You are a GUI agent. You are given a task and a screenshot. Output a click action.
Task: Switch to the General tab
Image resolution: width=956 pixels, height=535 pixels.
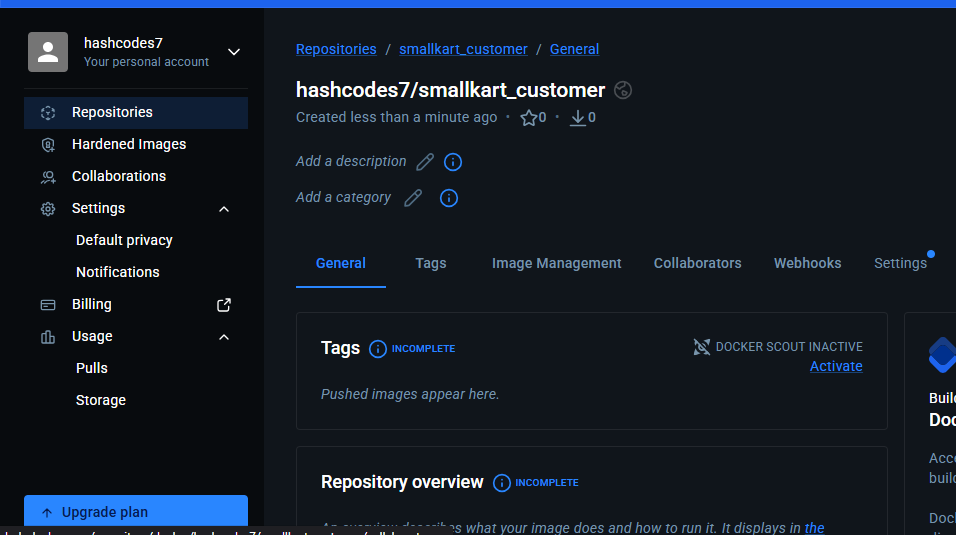click(x=341, y=264)
